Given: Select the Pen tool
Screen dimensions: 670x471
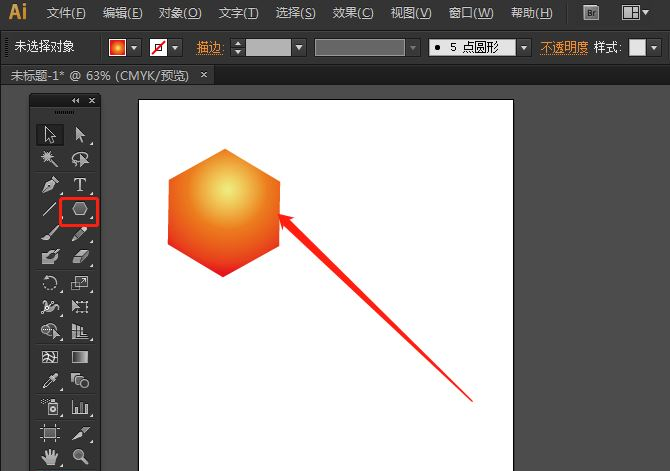Looking at the screenshot, I should [x=50, y=185].
